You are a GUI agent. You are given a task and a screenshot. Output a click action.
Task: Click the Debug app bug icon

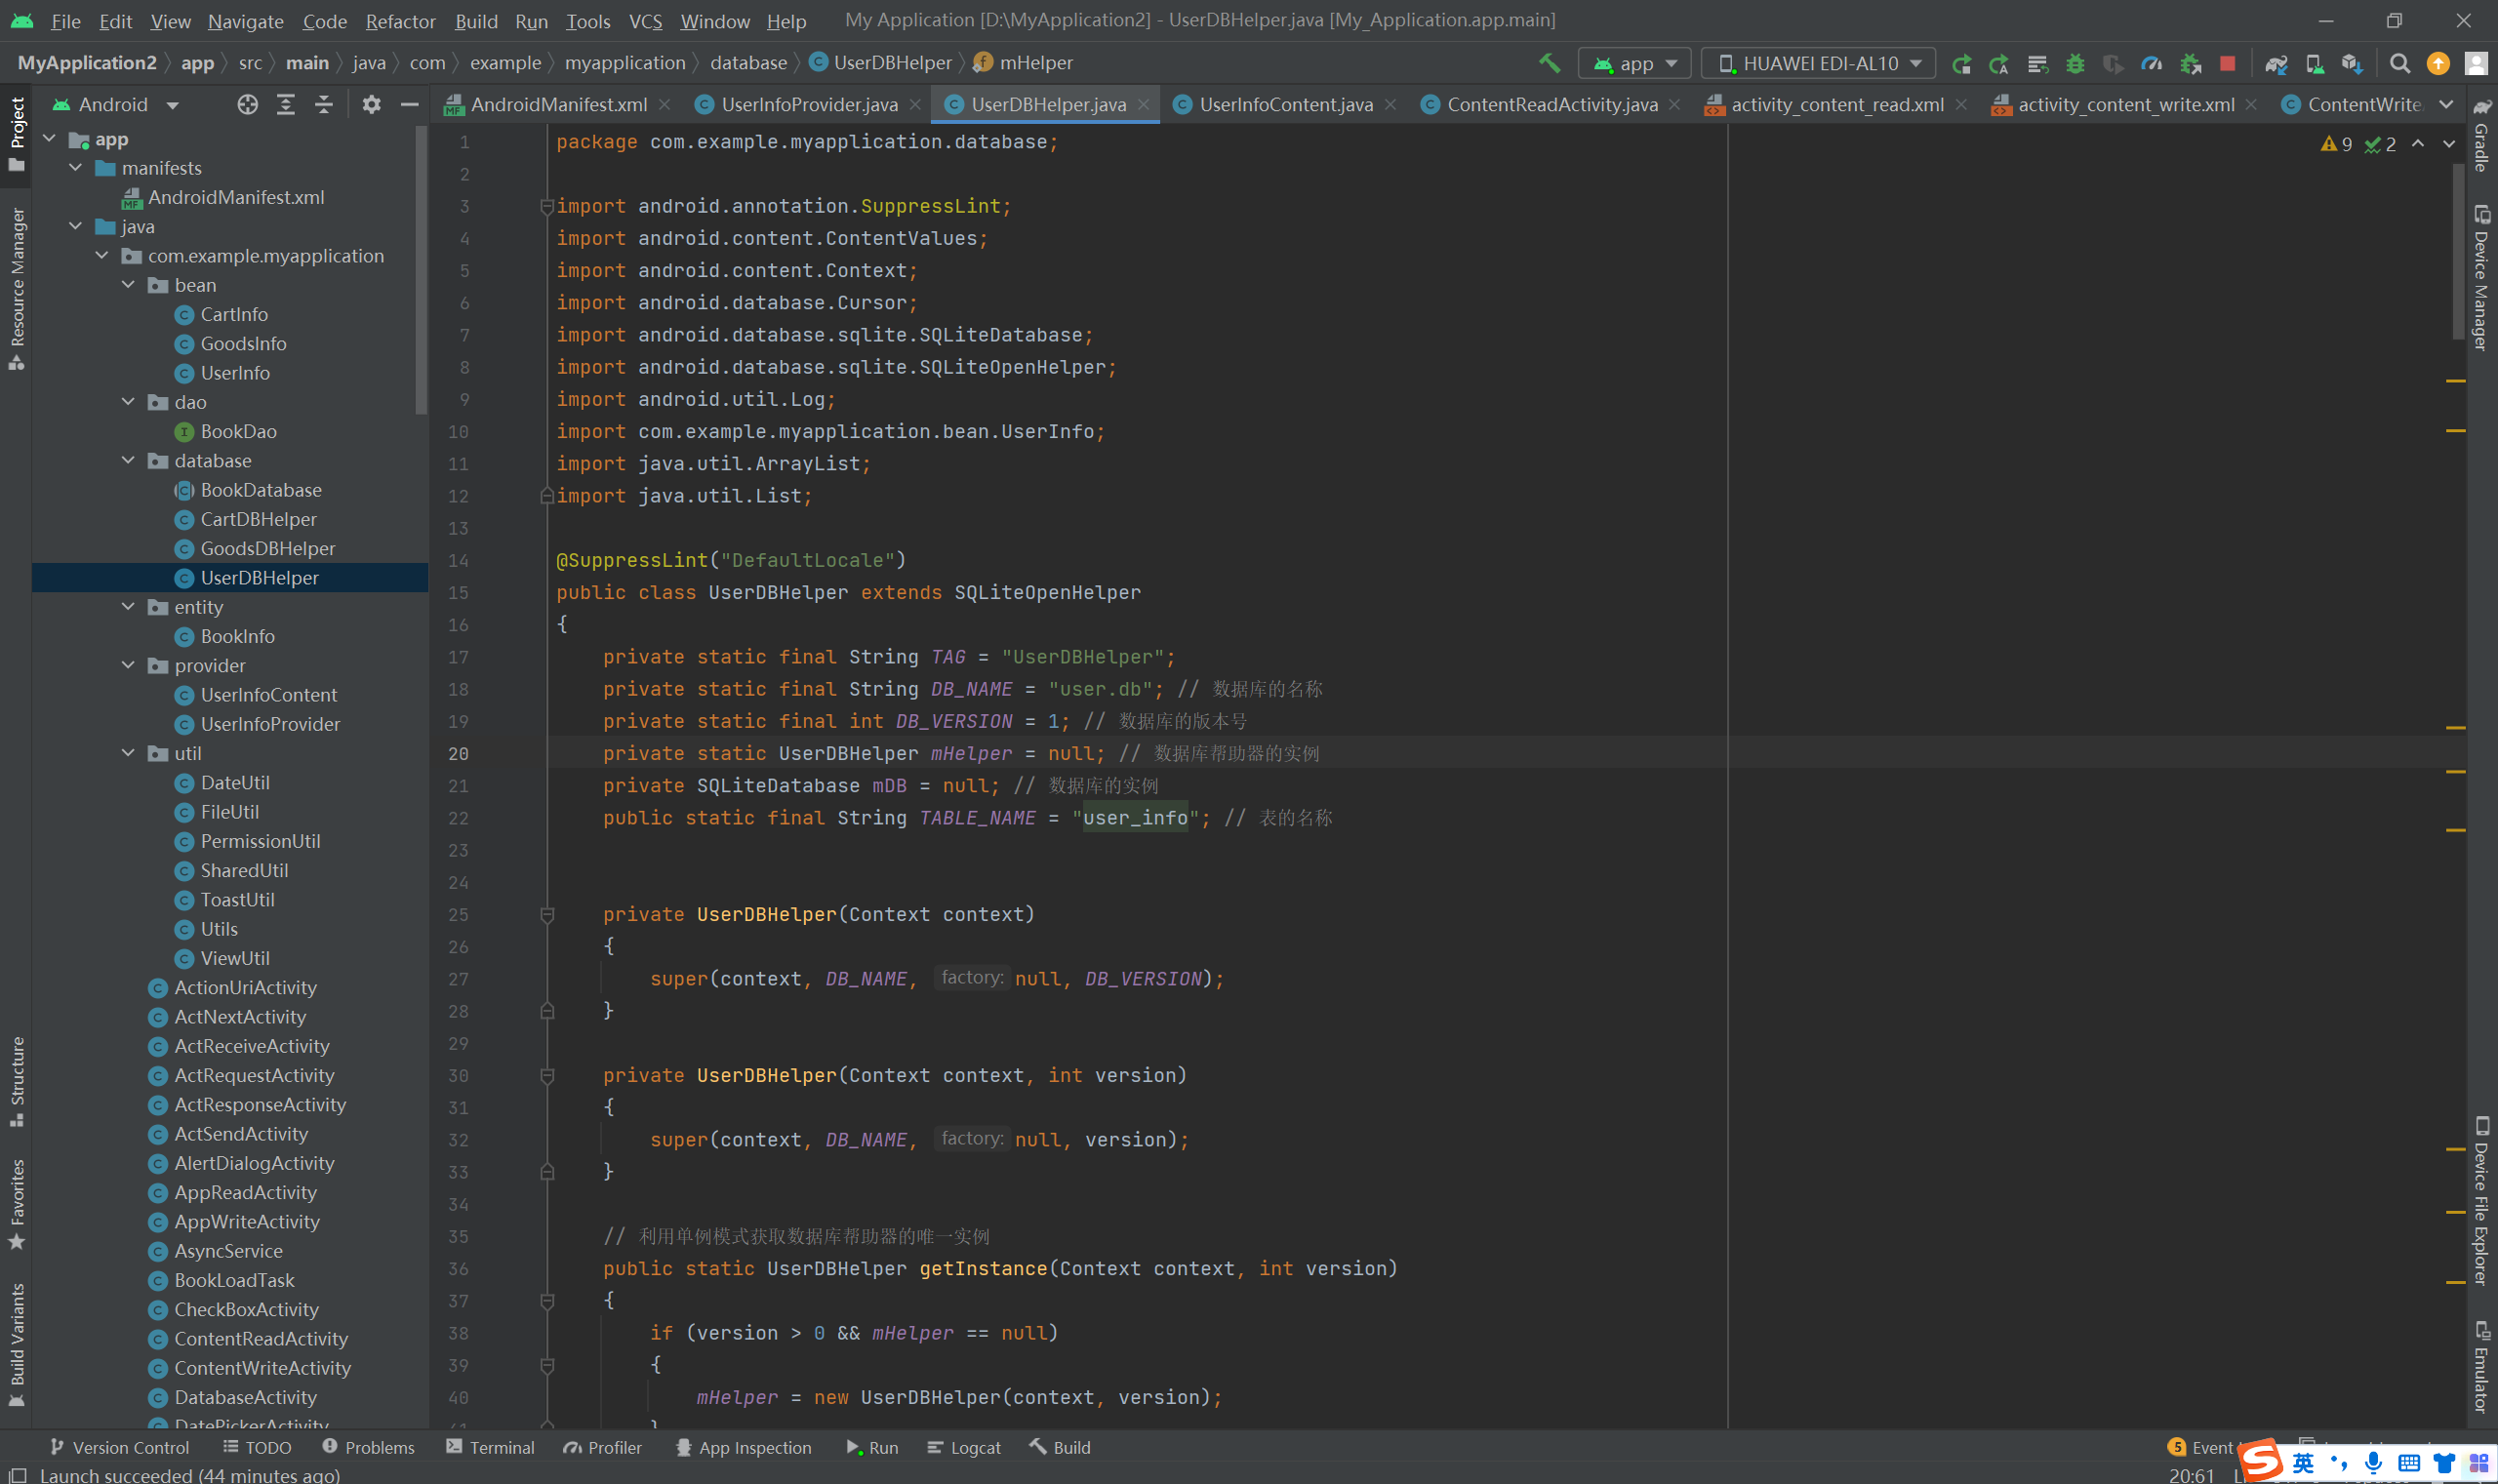[x=2075, y=63]
